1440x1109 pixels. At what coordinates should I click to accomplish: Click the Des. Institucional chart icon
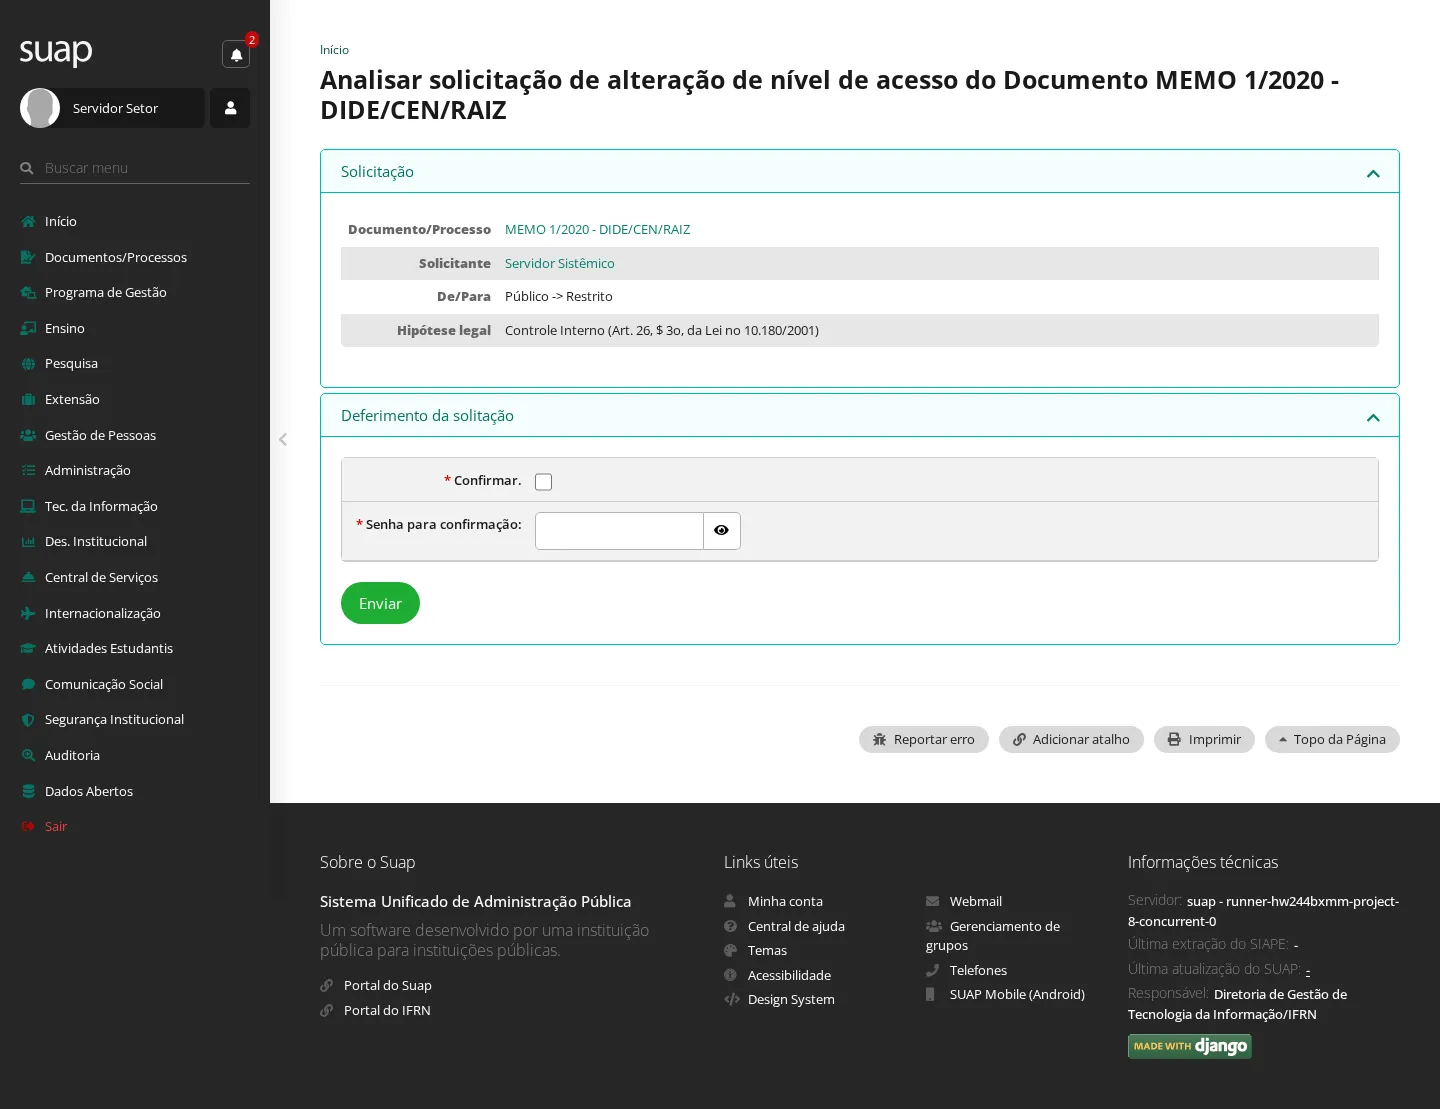click(x=28, y=542)
